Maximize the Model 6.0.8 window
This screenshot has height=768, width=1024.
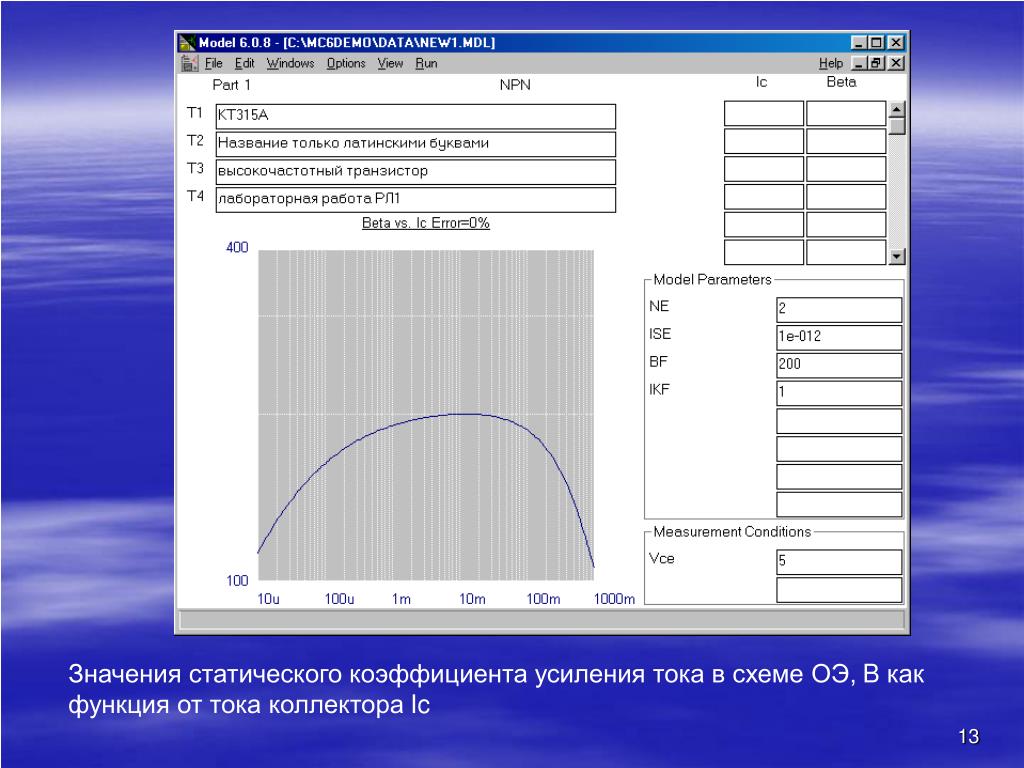tap(876, 43)
